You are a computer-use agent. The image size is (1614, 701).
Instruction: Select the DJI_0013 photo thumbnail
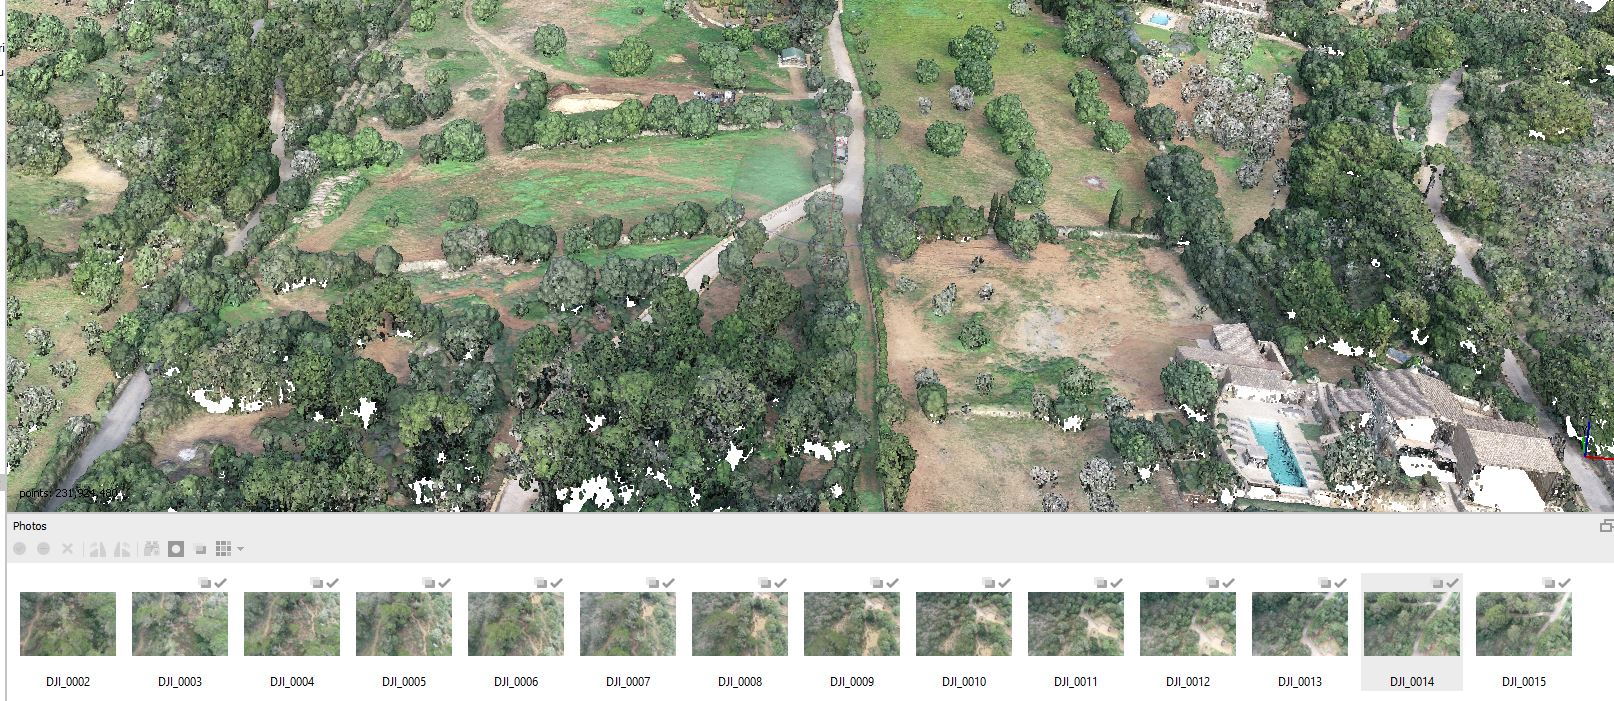click(x=1300, y=624)
